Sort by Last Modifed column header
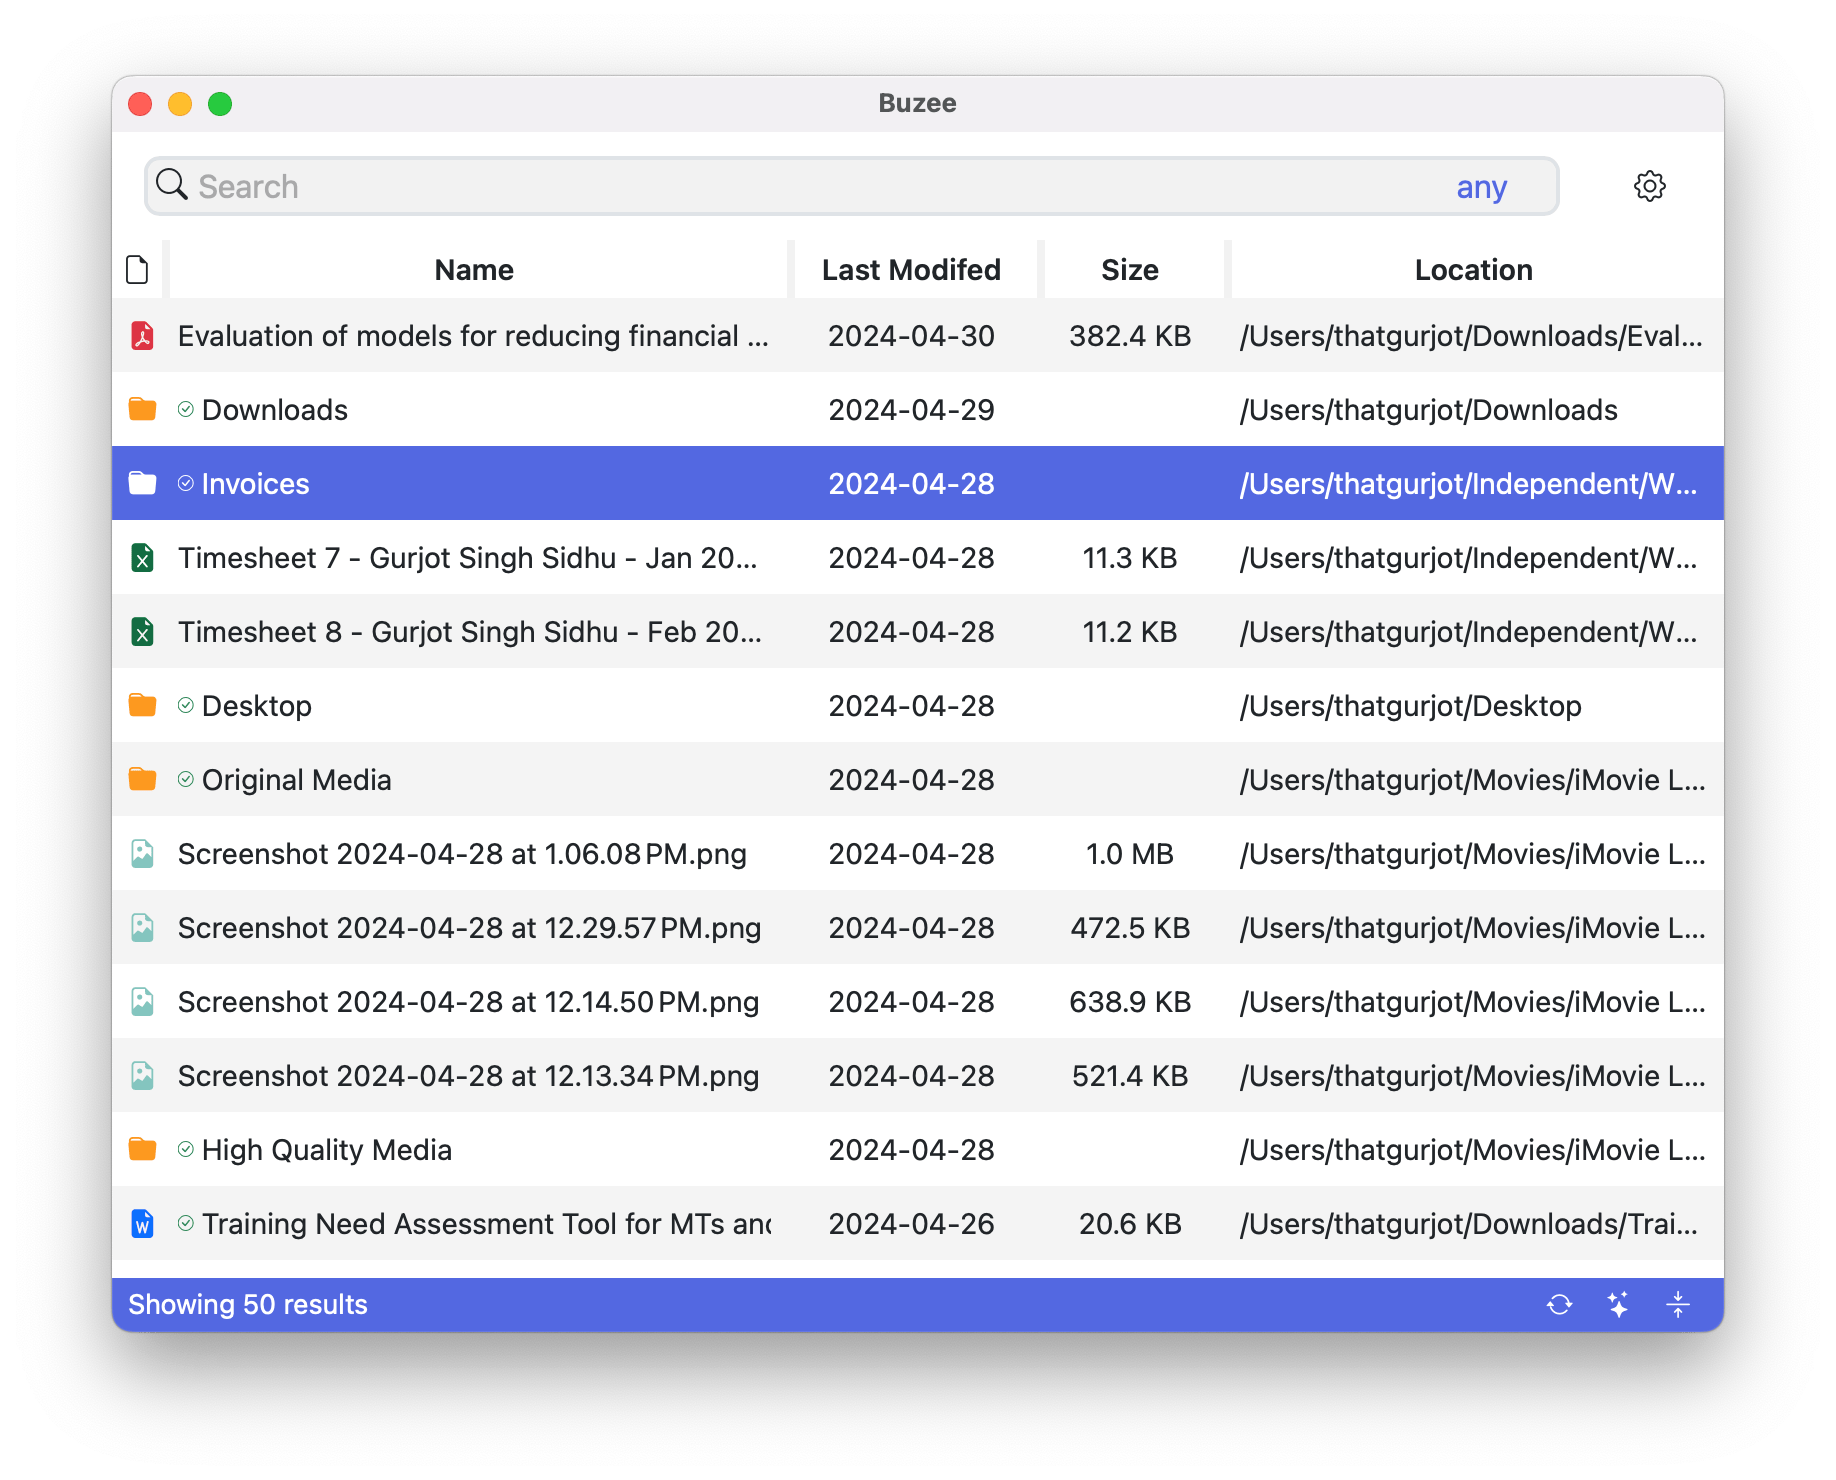Screen dimensions: 1836x1480 pyautogui.click(x=911, y=270)
